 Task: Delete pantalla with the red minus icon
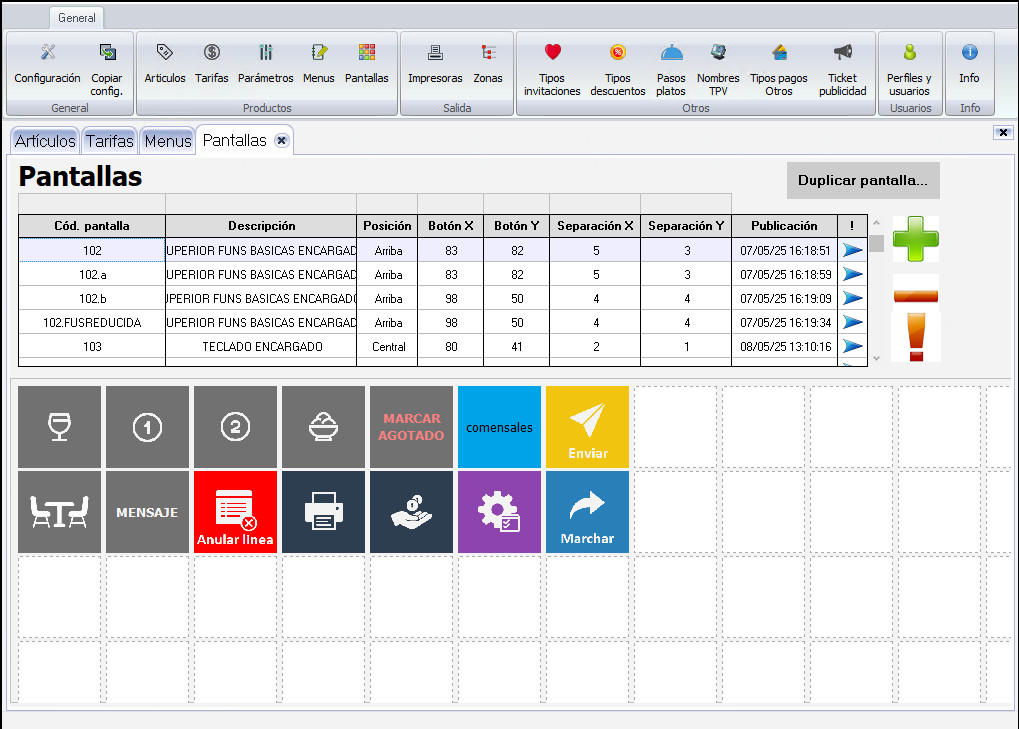click(916, 296)
